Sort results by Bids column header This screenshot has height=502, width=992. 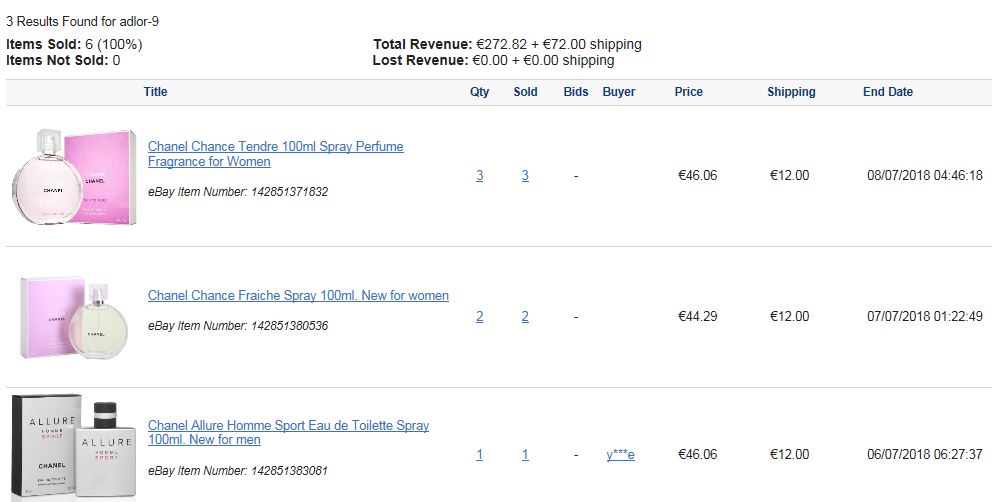click(x=576, y=92)
